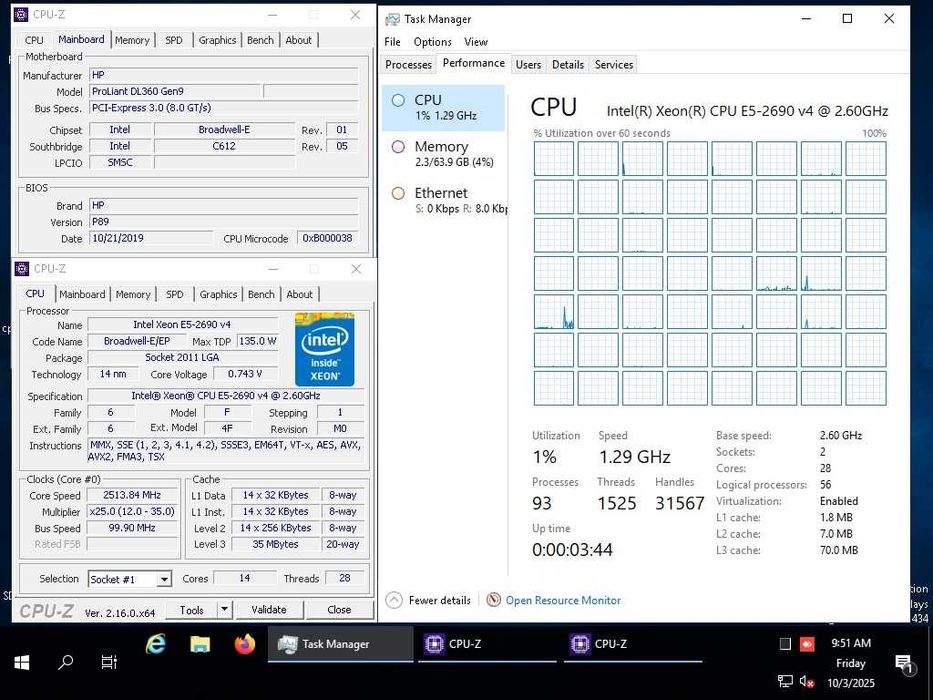Screen dimensions: 933x700
Task: Click the first logical processor utilization graph
Action: click(554, 159)
